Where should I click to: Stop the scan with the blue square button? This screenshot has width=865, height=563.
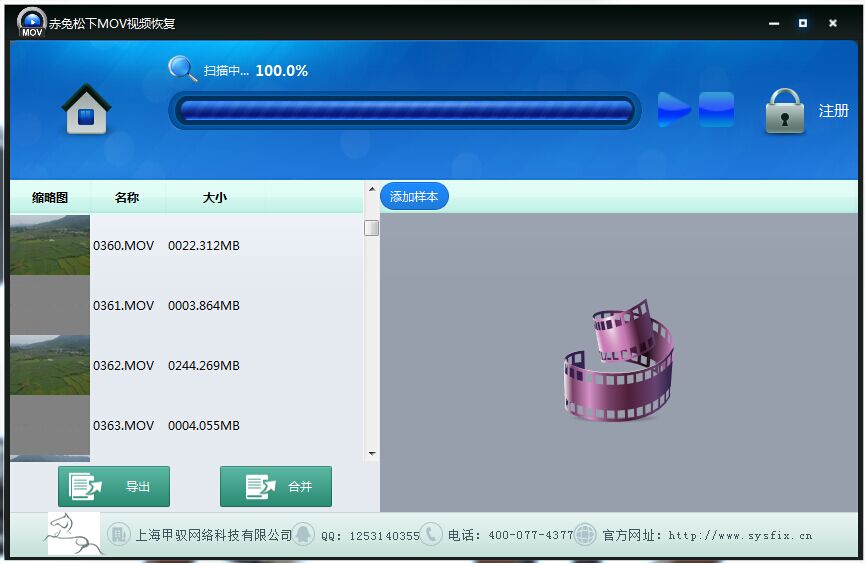click(x=716, y=109)
